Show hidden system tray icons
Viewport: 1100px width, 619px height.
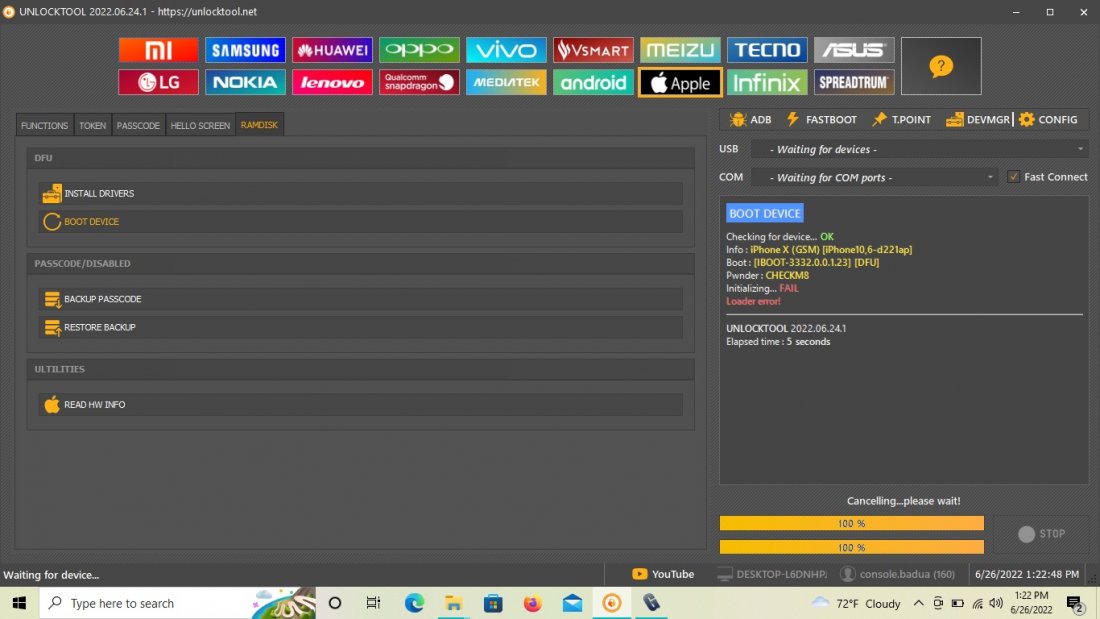pos(918,604)
